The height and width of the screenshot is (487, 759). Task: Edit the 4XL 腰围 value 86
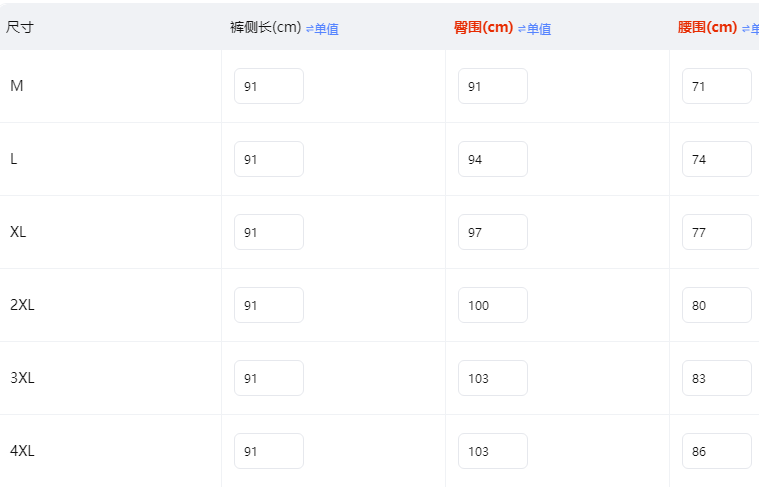pos(717,451)
